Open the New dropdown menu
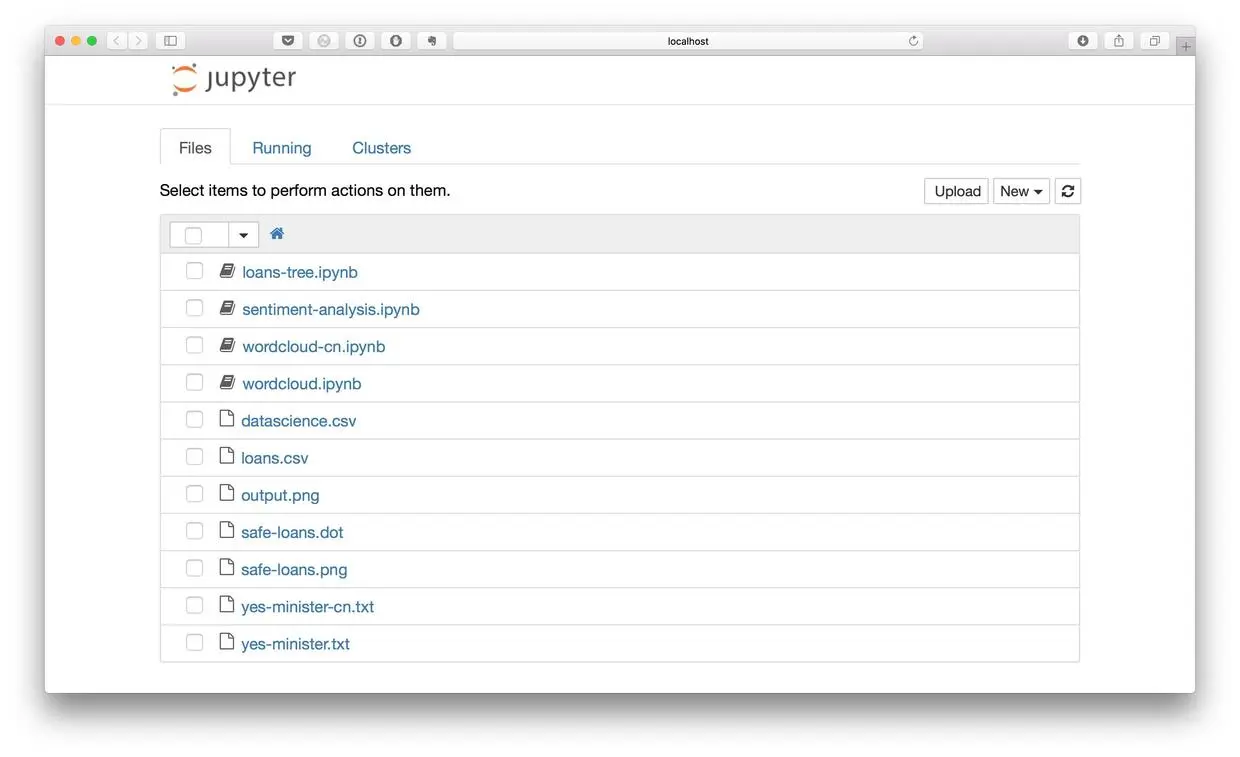1240x757 pixels. coord(1021,191)
